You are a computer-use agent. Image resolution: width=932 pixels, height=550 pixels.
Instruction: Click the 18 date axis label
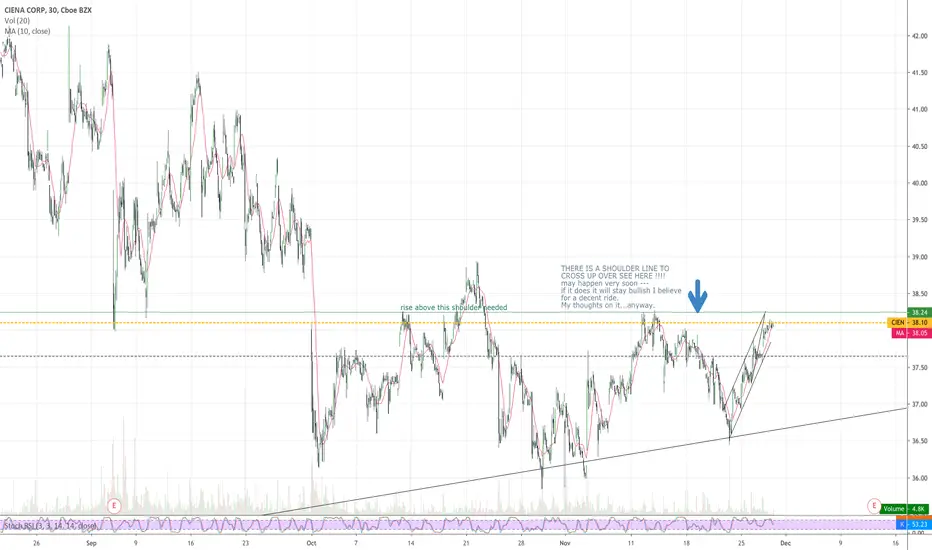pos(686,543)
